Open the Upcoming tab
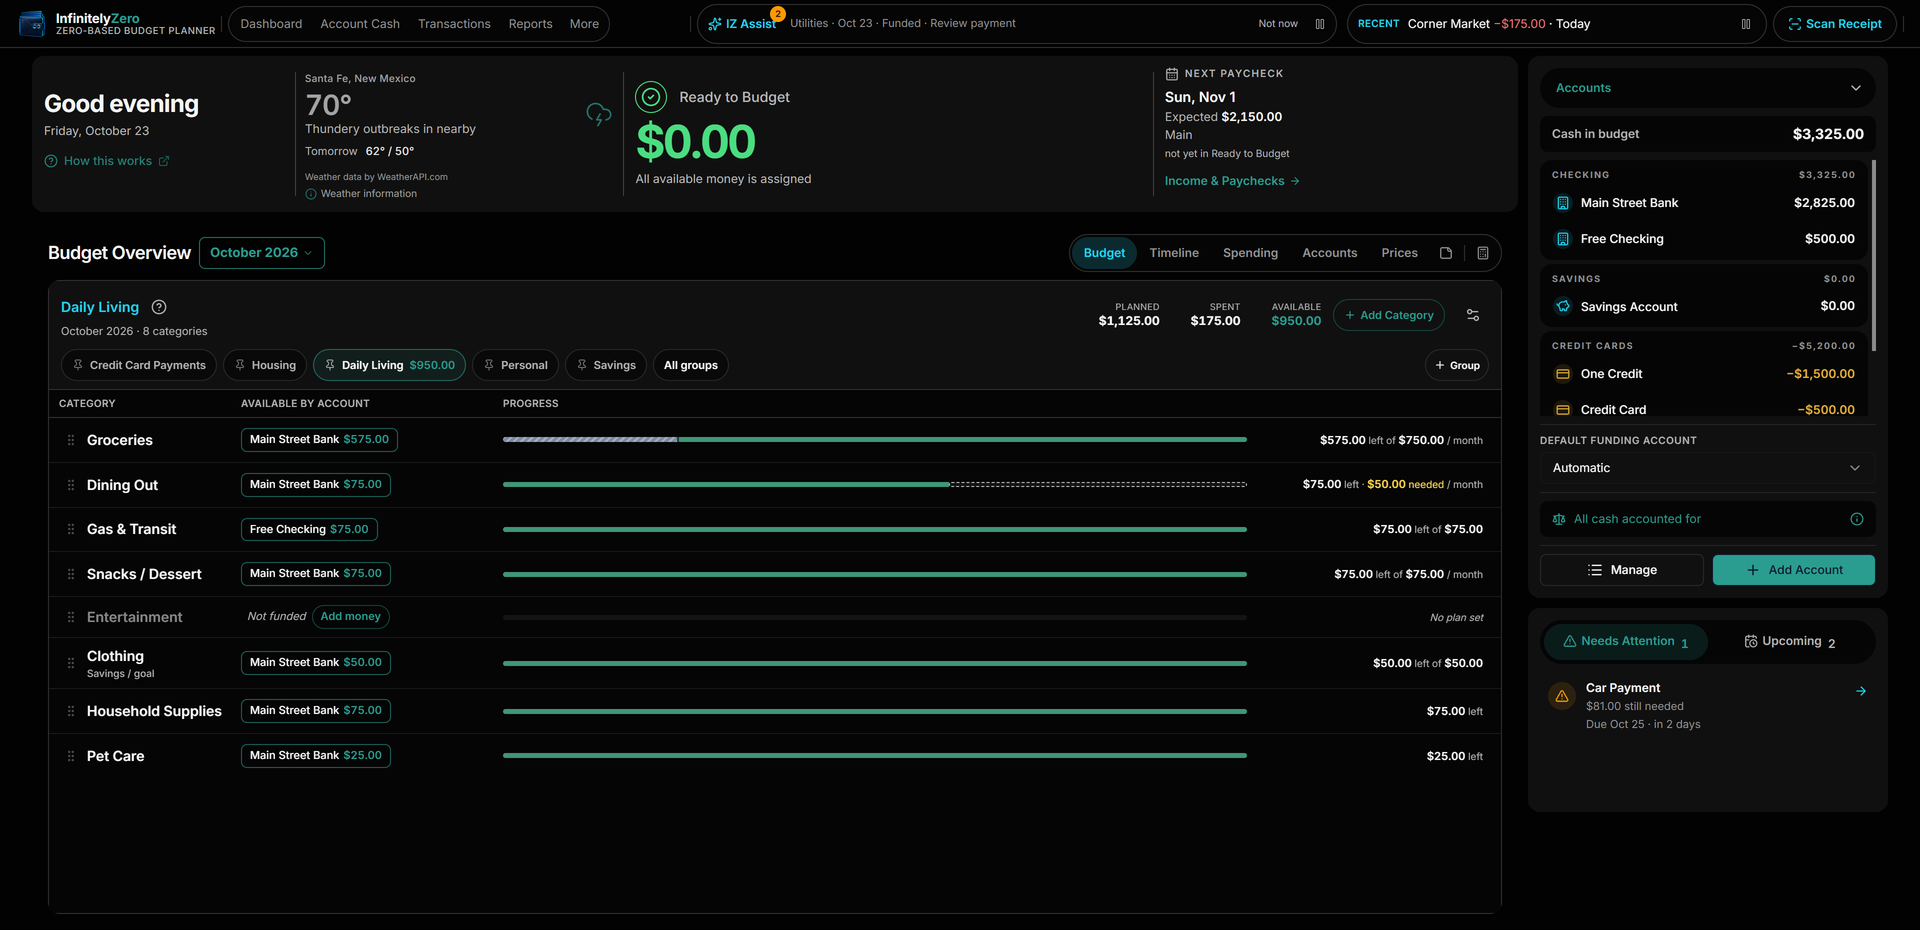 tap(1790, 642)
